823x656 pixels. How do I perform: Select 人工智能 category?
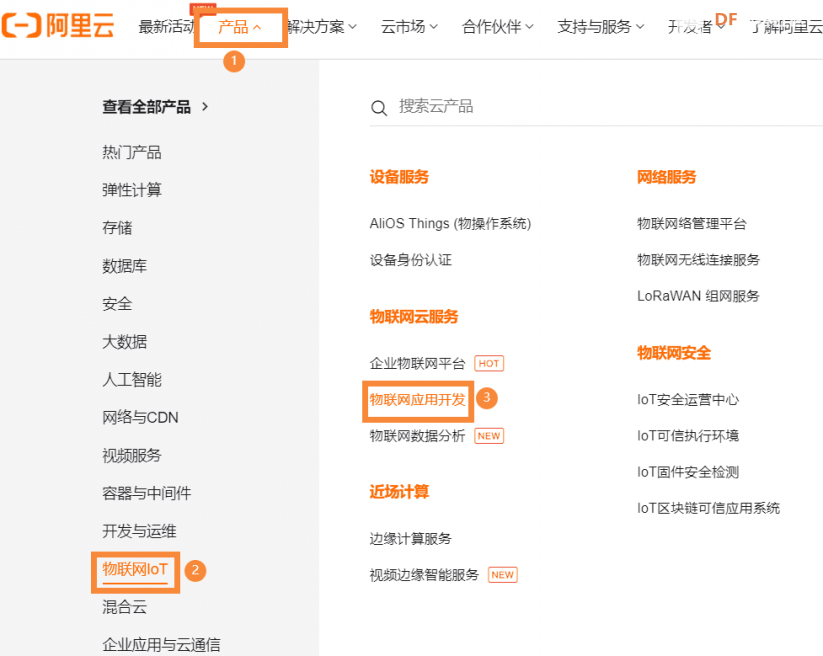pyautogui.click(x=132, y=379)
